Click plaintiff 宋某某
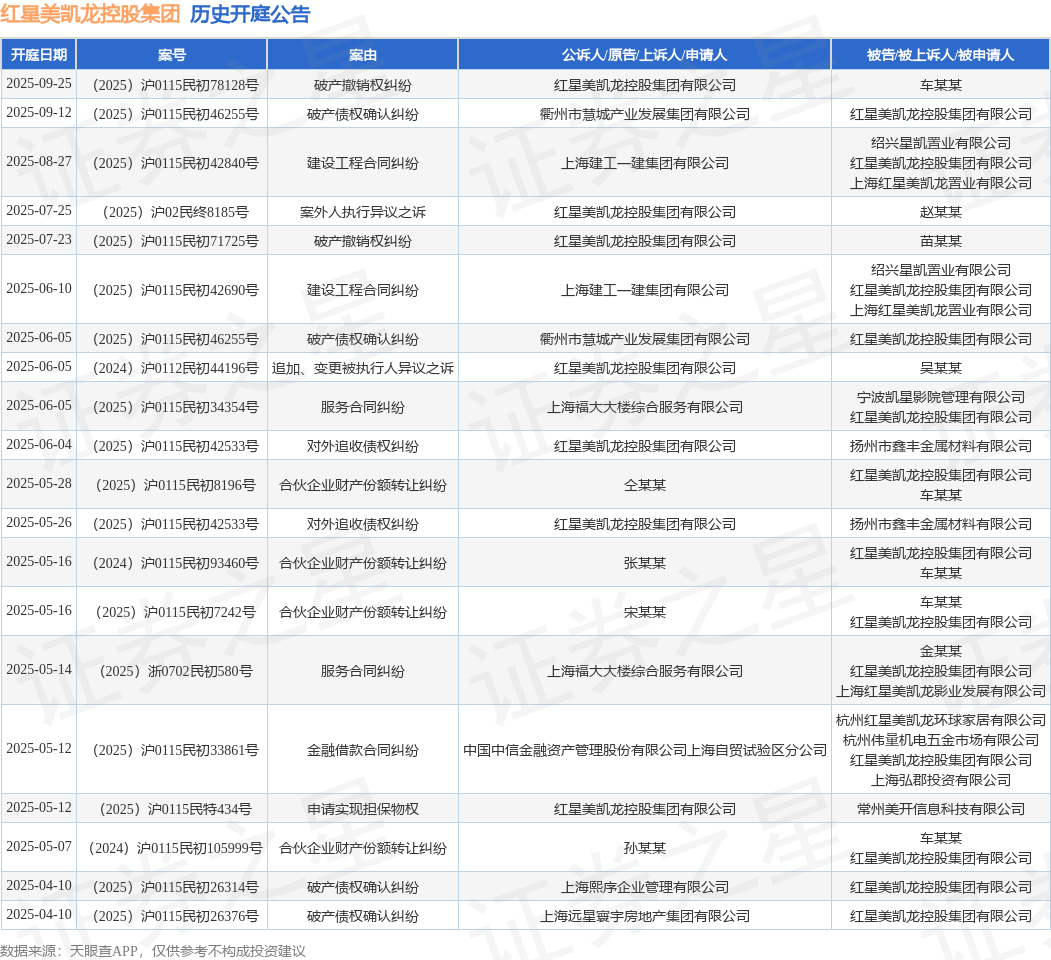This screenshot has height=960, width=1051. coord(644,612)
